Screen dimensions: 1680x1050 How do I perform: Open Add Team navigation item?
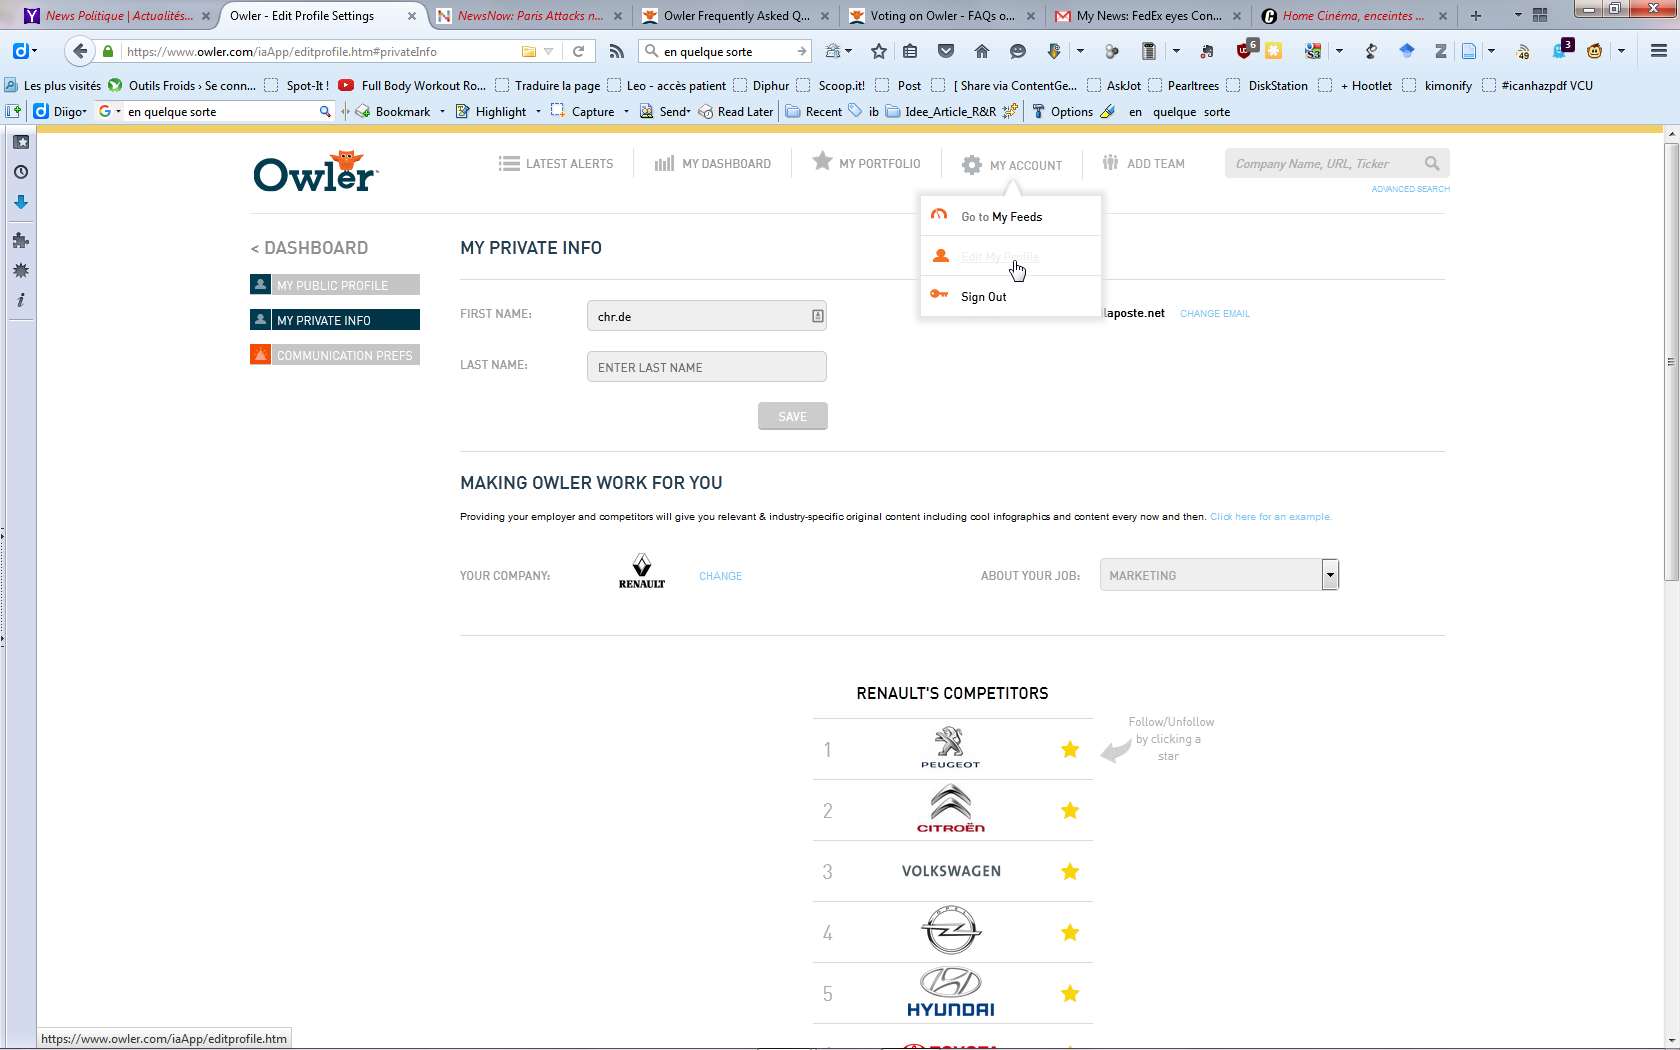tap(1143, 163)
